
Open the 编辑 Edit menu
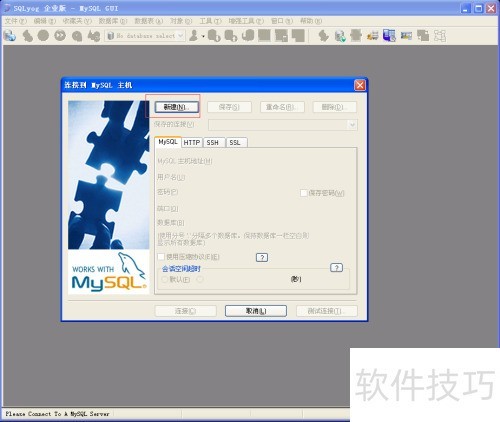(x=44, y=21)
